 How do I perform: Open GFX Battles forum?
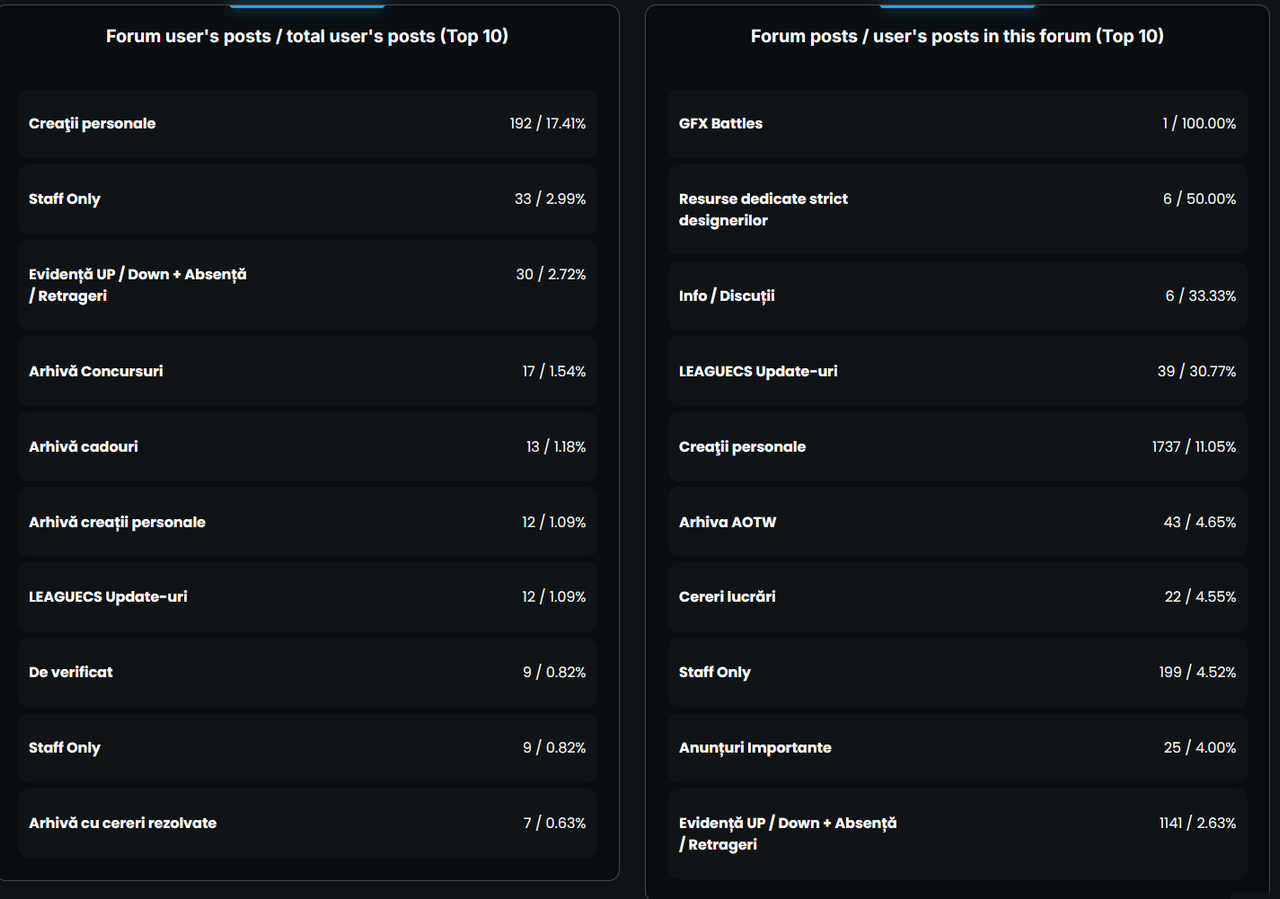[x=721, y=124]
